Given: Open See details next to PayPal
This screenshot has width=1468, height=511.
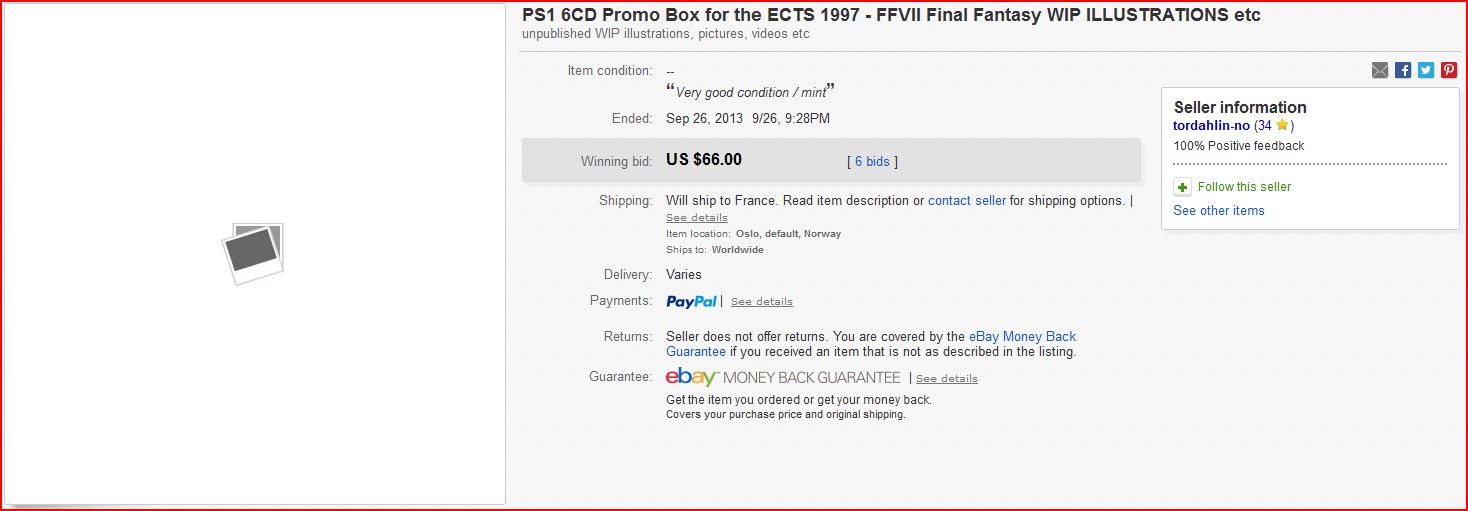Looking at the screenshot, I should 762,302.
